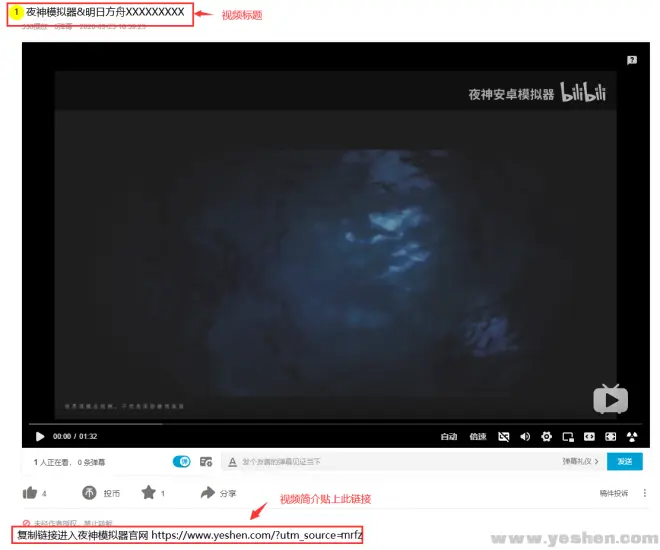This screenshot has width=660, height=550.
Task: Enter web fullscreen mode icon
Action: (x=611, y=437)
